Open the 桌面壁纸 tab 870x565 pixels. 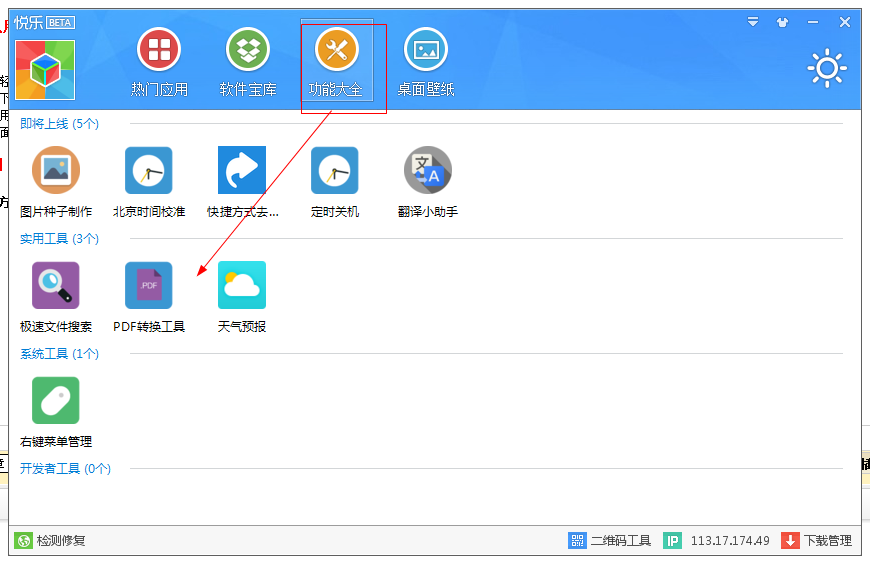tap(426, 63)
